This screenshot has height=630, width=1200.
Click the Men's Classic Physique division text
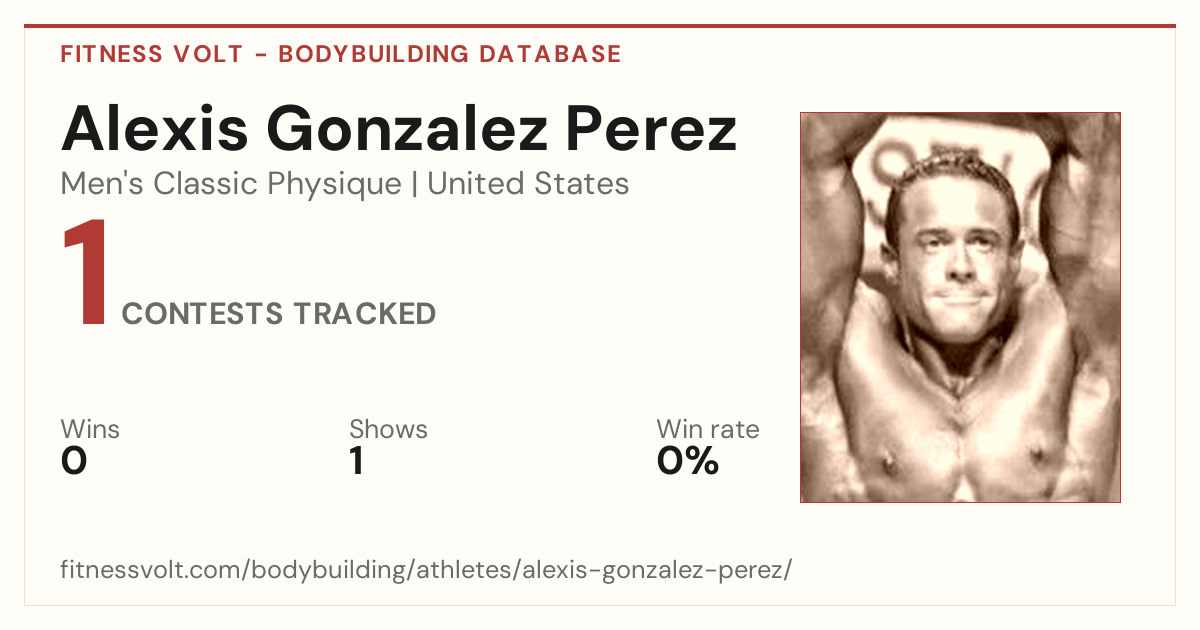(232, 184)
